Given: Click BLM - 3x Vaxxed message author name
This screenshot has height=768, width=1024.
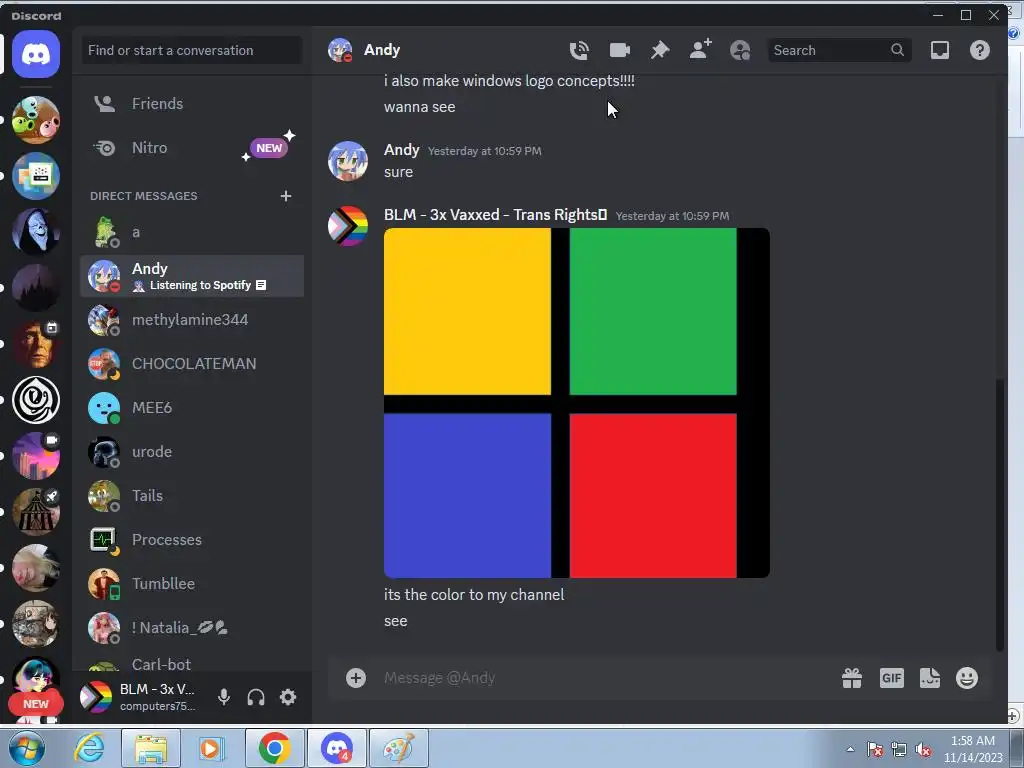Looking at the screenshot, I should pyautogui.click(x=496, y=215).
